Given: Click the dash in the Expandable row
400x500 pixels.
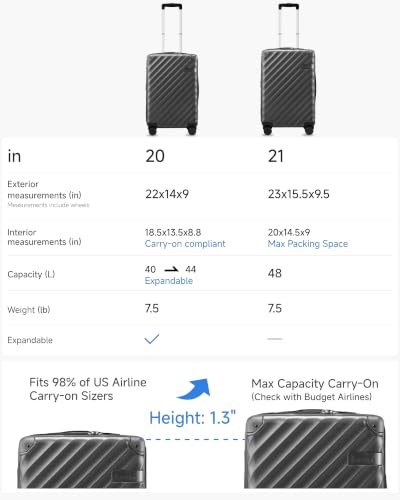Looking at the screenshot, I should (275, 339).
